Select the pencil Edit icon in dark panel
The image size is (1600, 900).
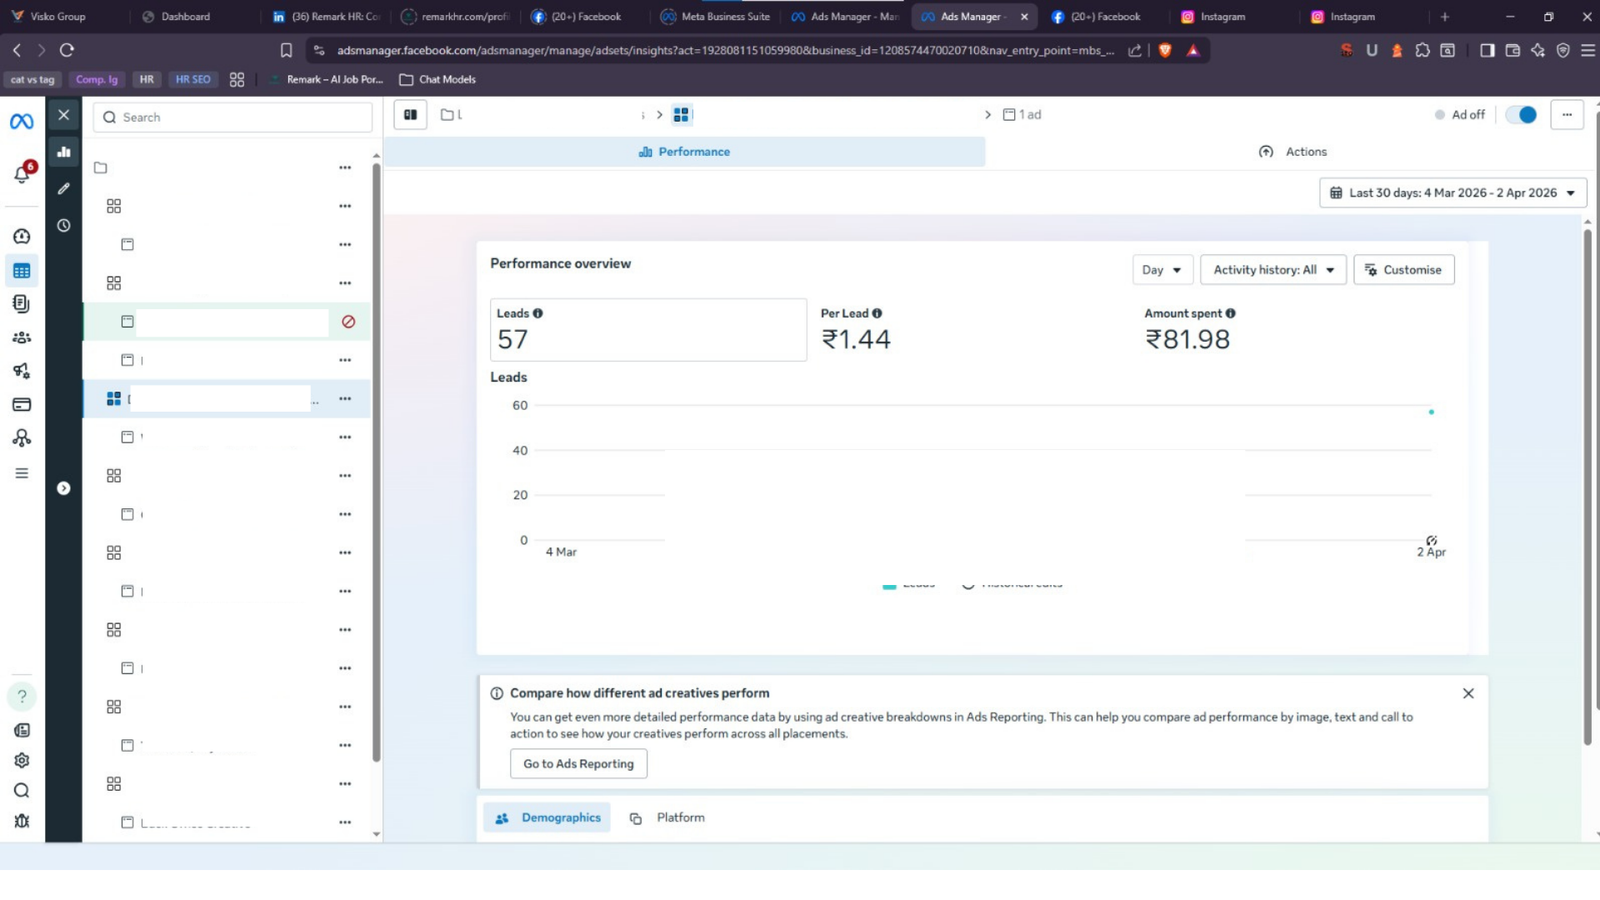[64, 188]
